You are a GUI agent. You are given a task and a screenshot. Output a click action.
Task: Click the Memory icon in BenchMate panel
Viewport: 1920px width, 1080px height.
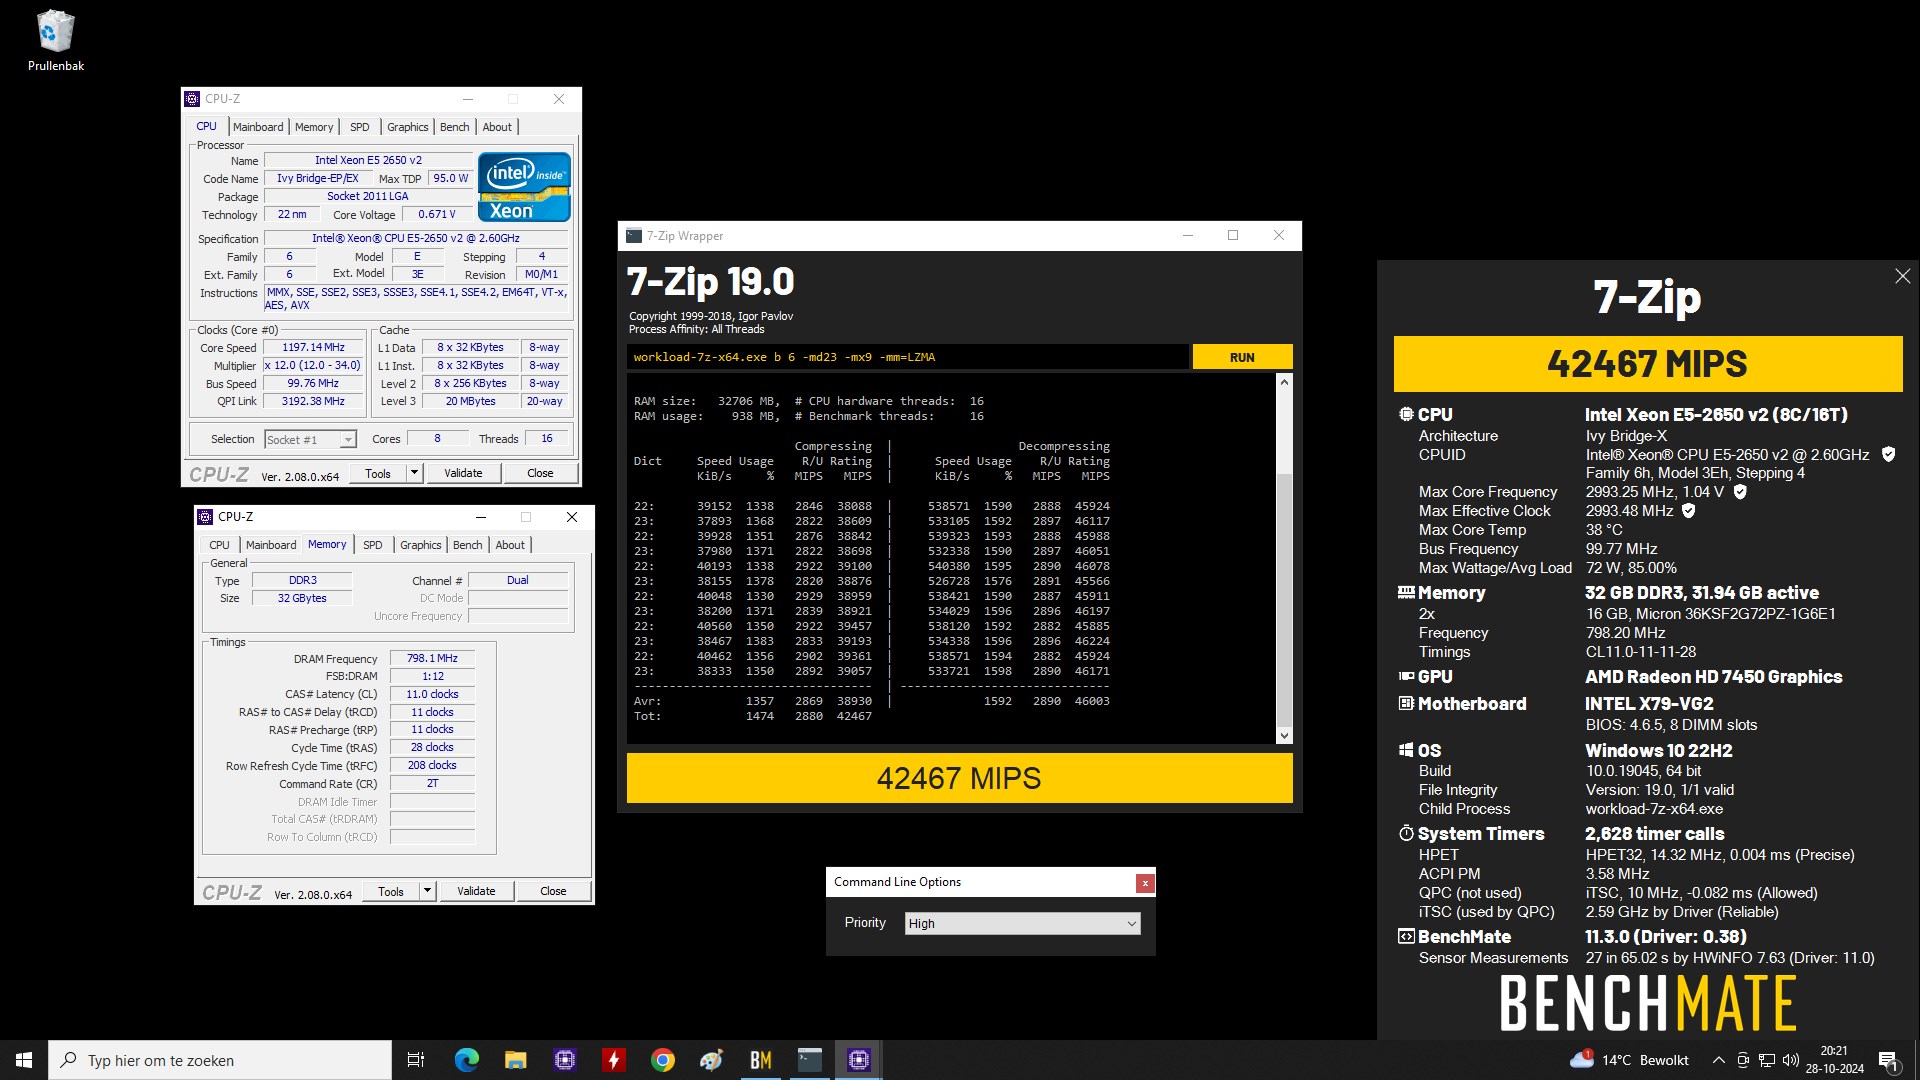(1406, 592)
